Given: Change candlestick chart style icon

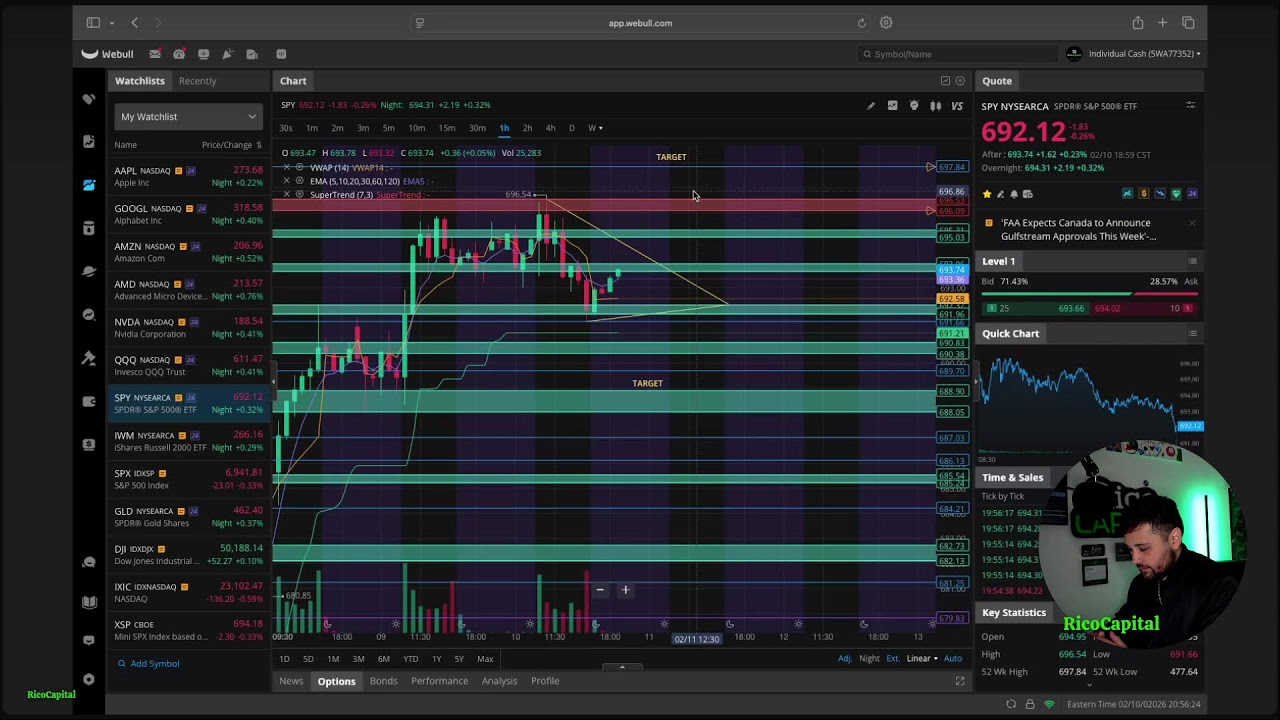Looking at the screenshot, I should coord(936,106).
